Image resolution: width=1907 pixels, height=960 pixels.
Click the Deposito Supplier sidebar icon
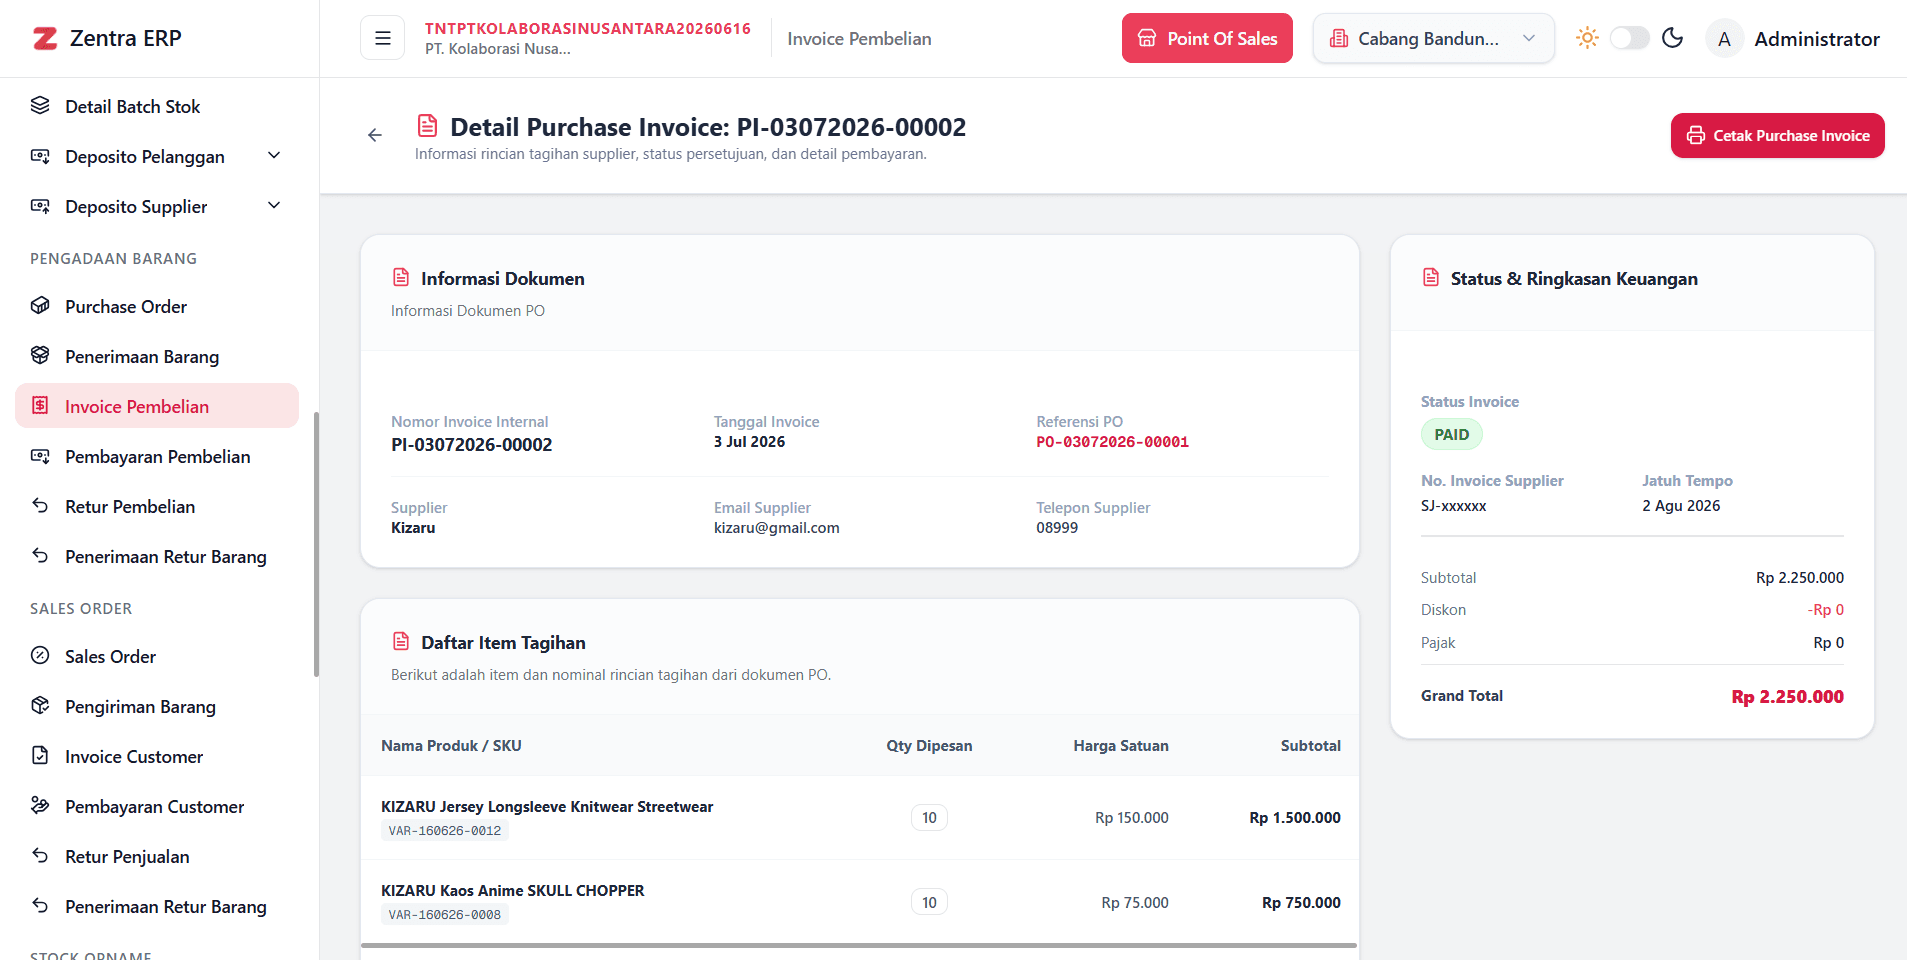(40, 205)
